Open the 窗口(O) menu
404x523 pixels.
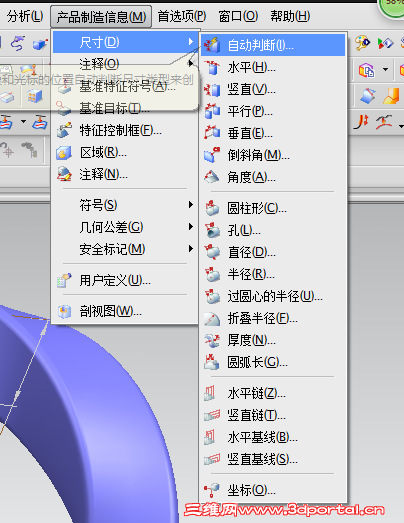[238, 16]
